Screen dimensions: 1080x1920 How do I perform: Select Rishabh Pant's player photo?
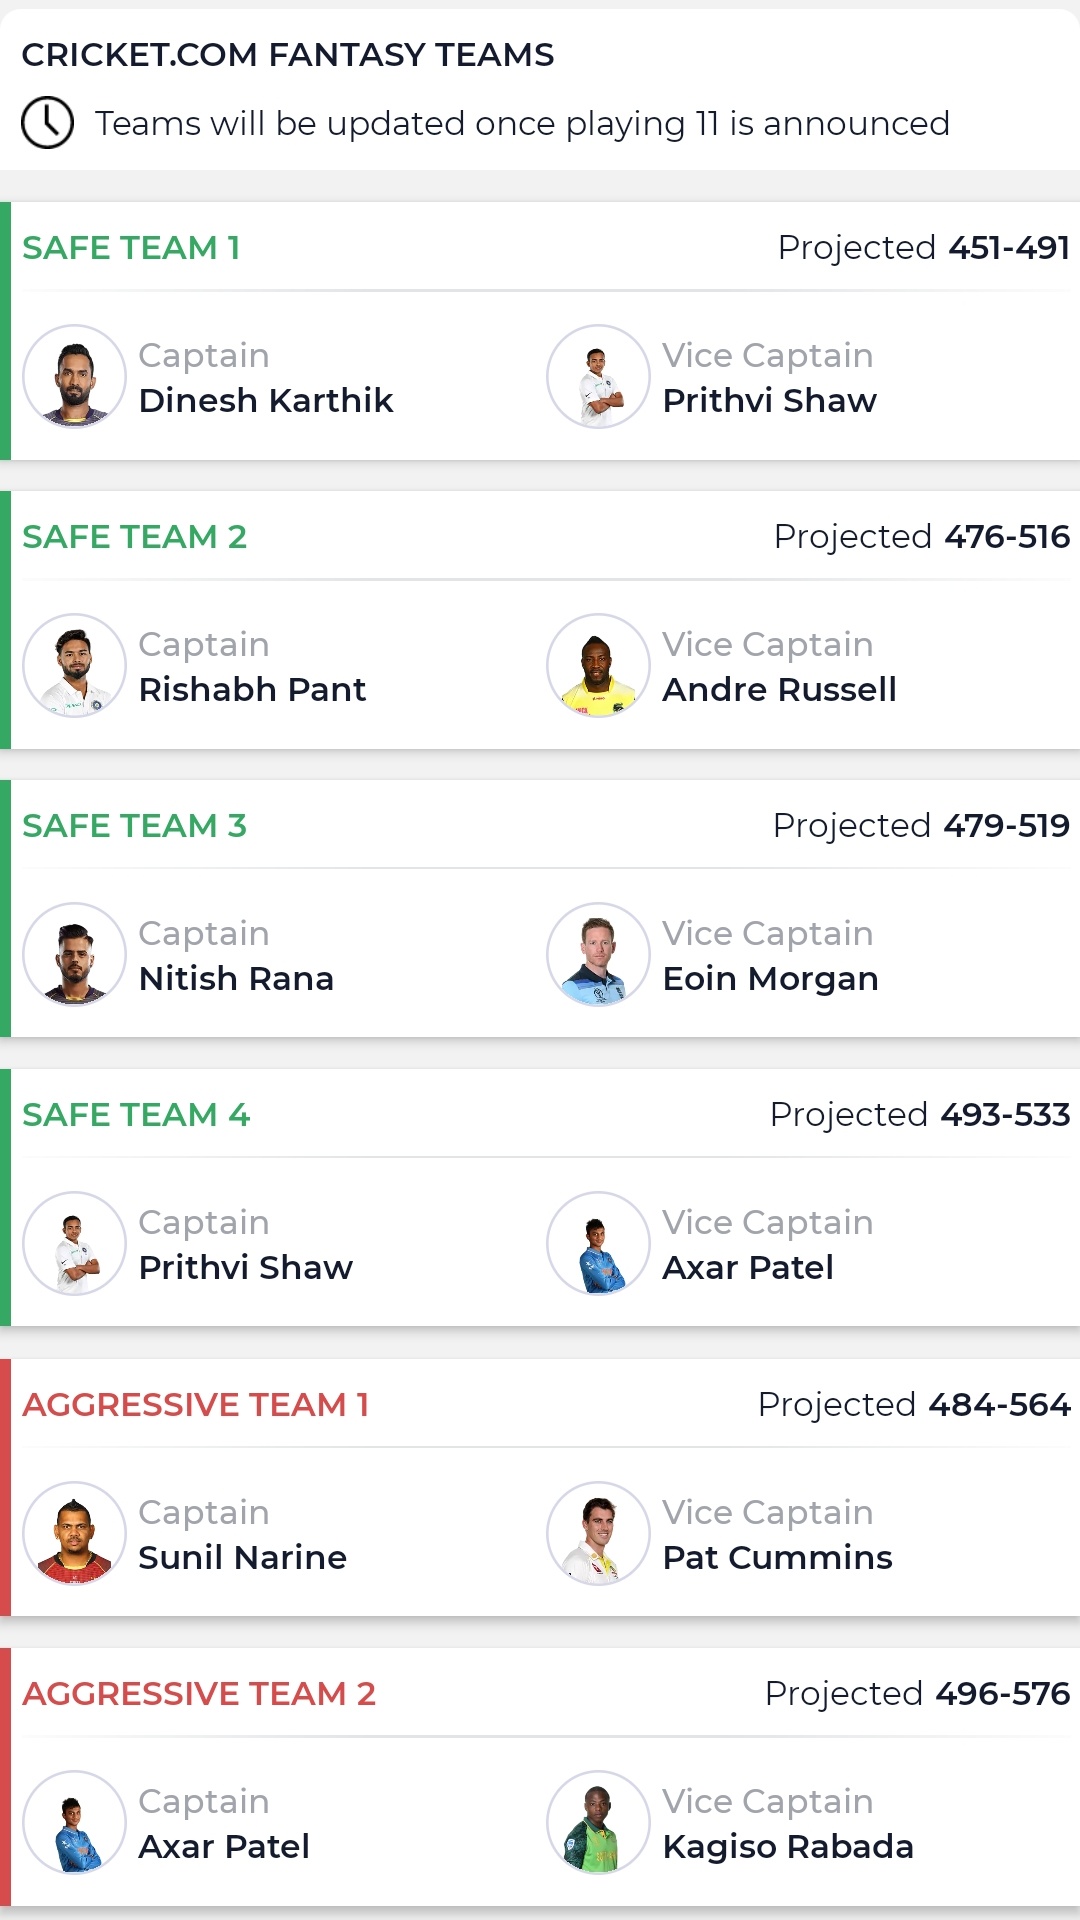tap(74, 665)
